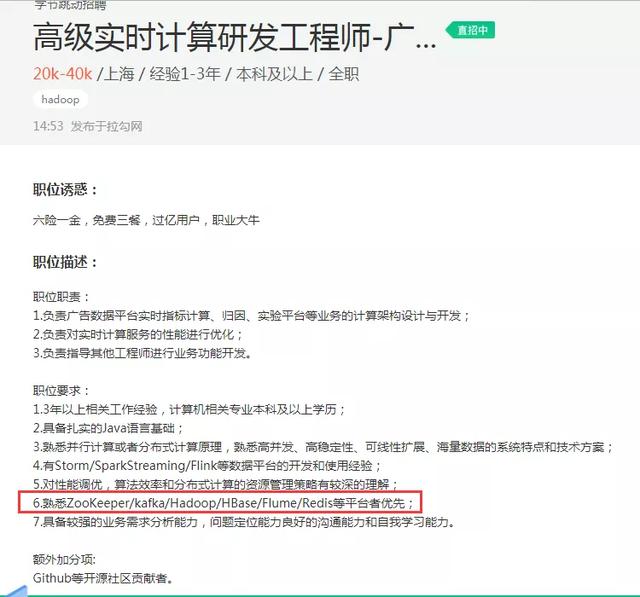Click the Storm/SparkStreaming/Flink requirement line

207,465
